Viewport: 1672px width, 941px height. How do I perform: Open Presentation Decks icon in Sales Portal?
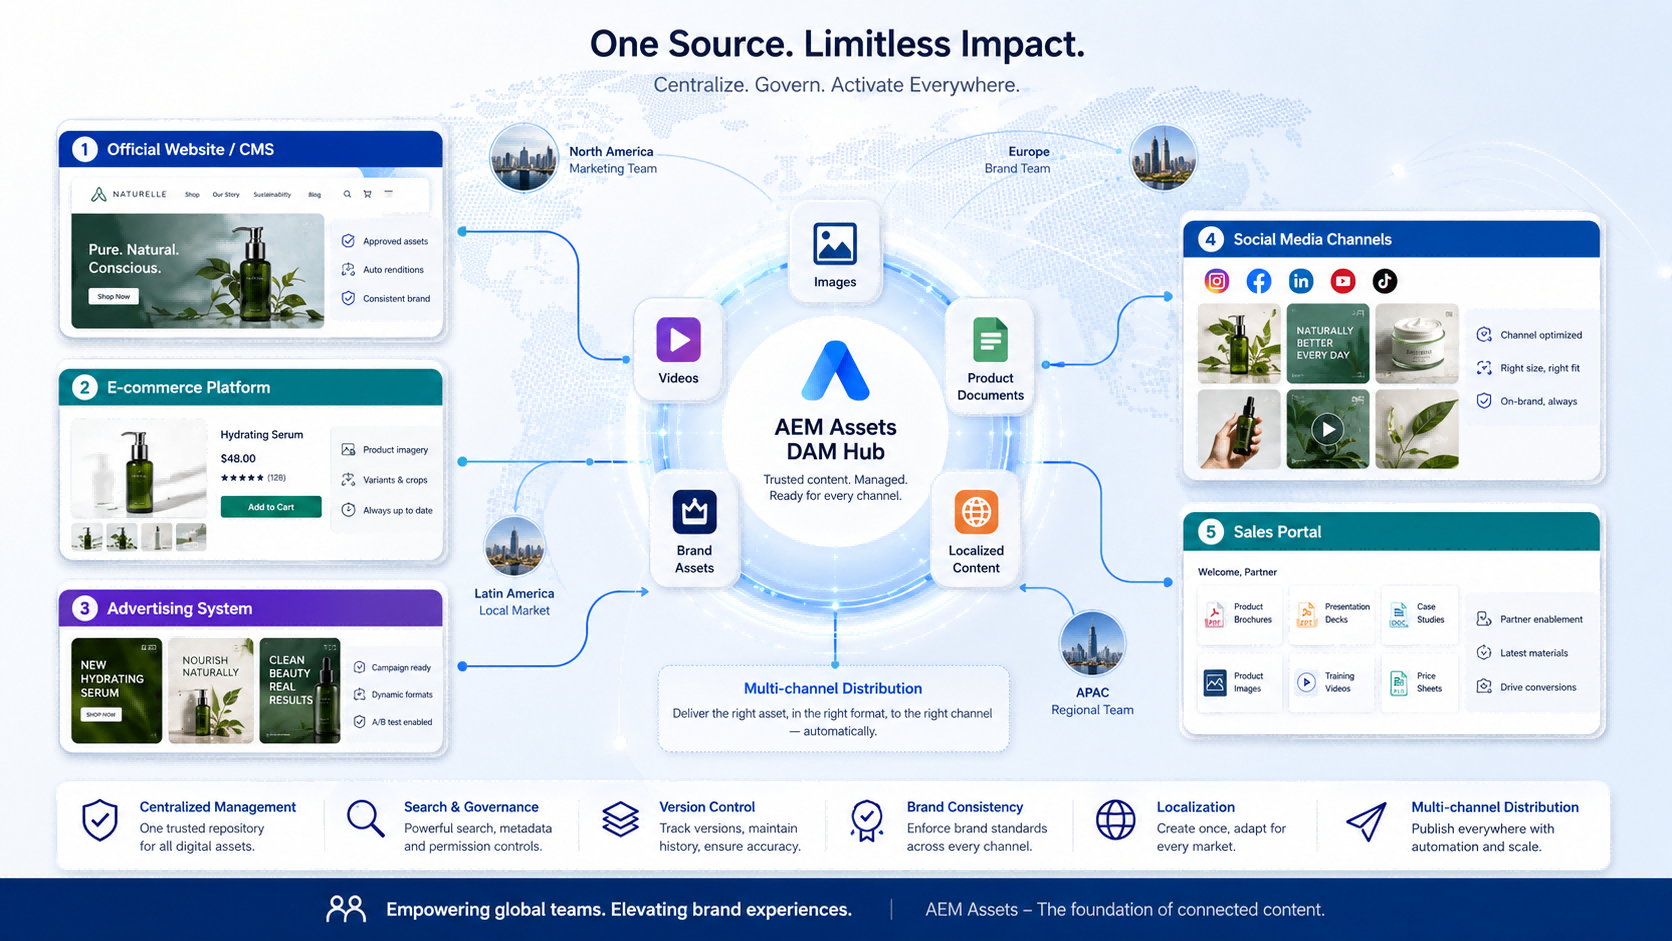pos(1306,614)
